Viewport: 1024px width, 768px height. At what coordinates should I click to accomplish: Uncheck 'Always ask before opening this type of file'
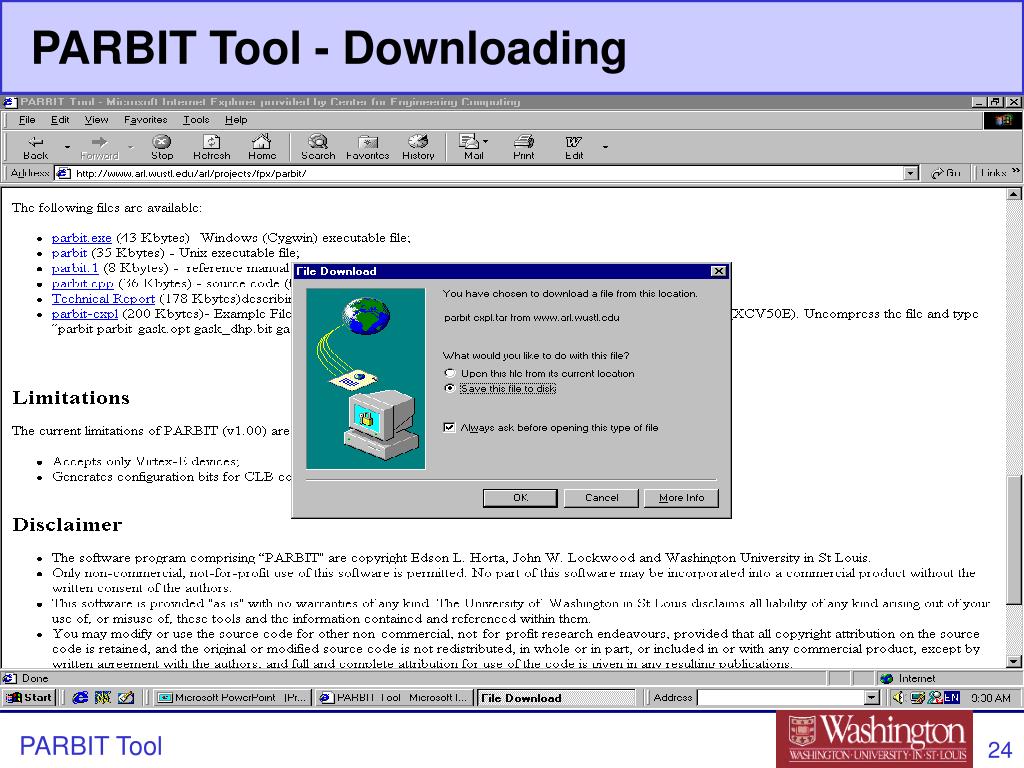coord(449,427)
